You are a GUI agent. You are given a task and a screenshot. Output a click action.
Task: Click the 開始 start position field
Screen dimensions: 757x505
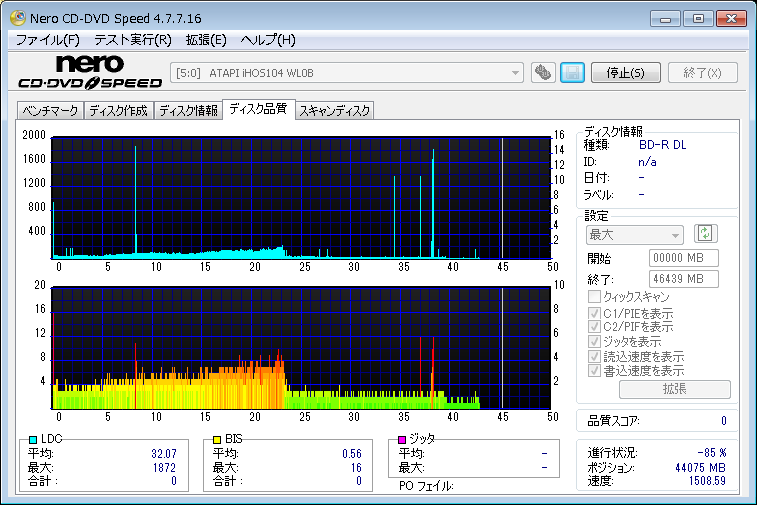tap(683, 258)
